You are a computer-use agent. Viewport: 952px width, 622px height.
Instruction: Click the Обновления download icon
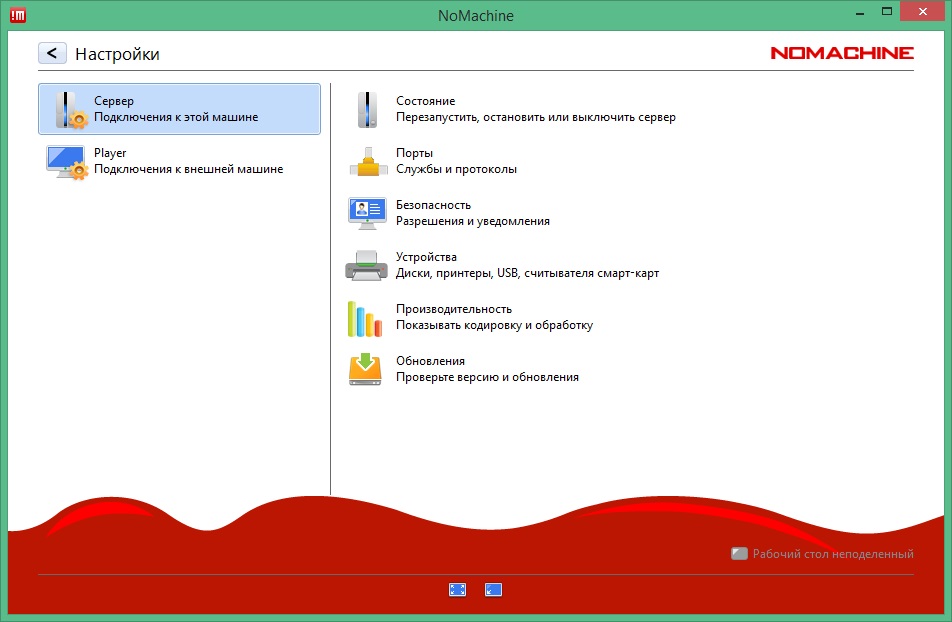coord(368,368)
